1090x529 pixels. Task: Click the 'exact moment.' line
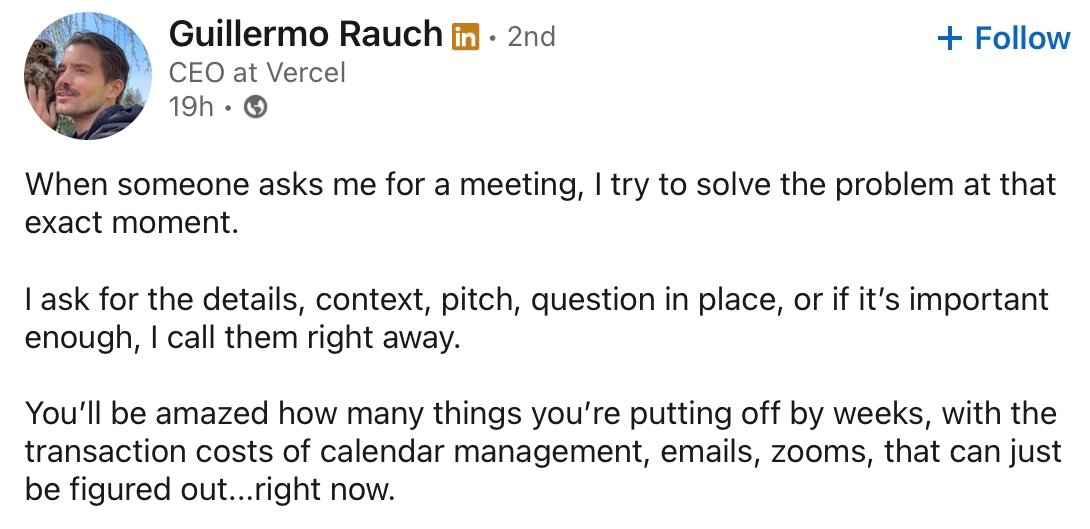click(x=131, y=223)
